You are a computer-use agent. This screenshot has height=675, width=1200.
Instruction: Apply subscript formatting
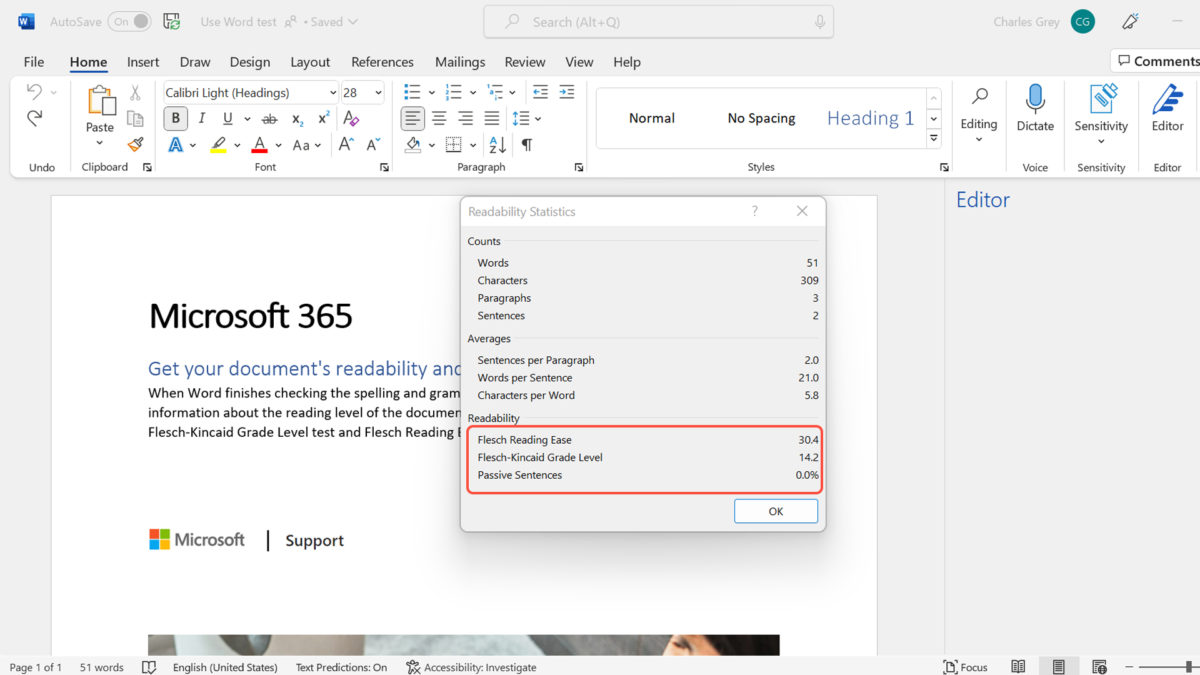pos(296,118)
